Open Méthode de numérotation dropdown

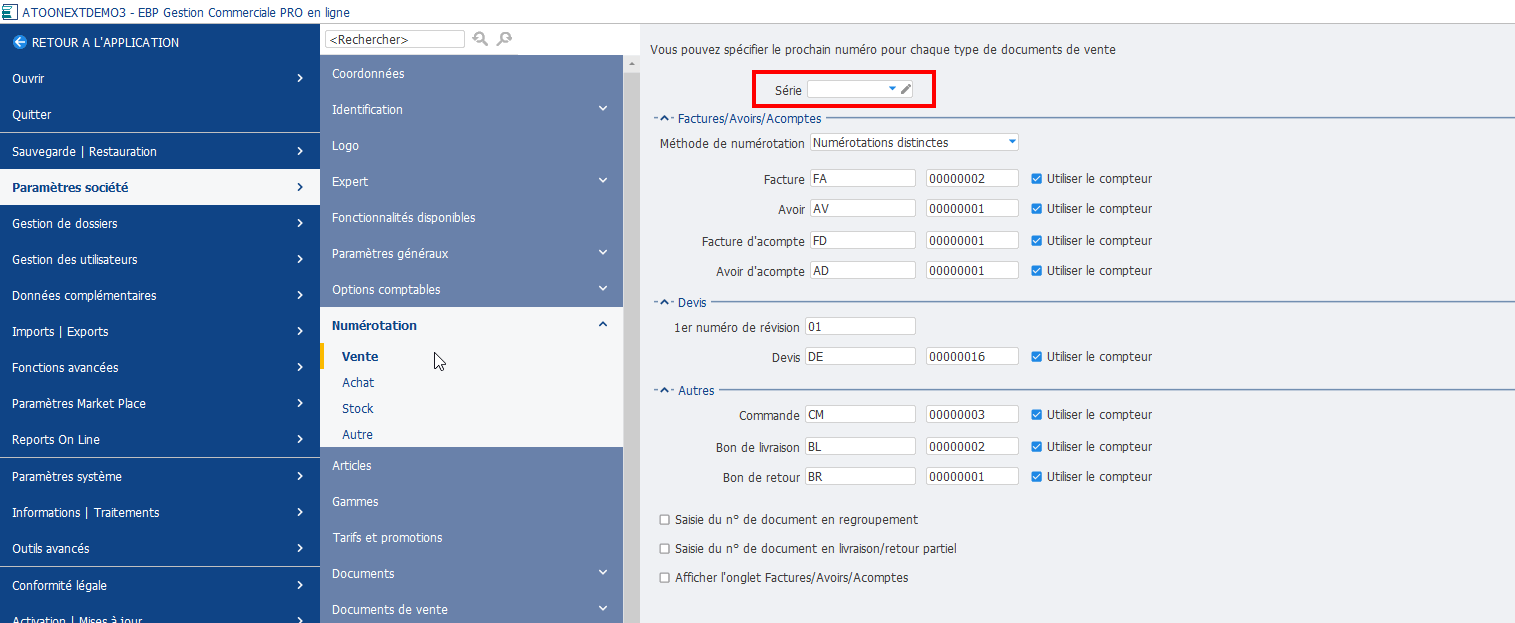[x=1012, y=143]
